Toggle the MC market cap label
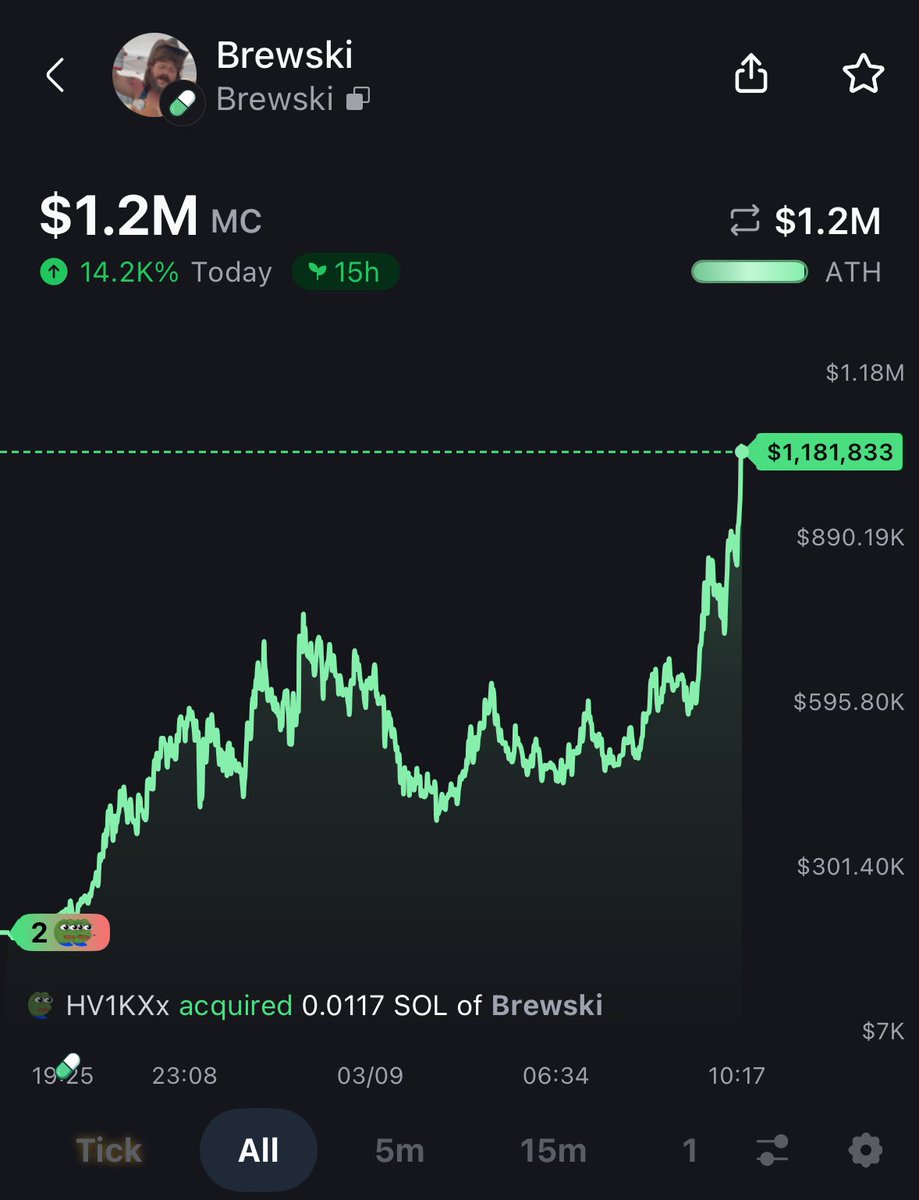The image size is (919, 1200). [237, 222]
